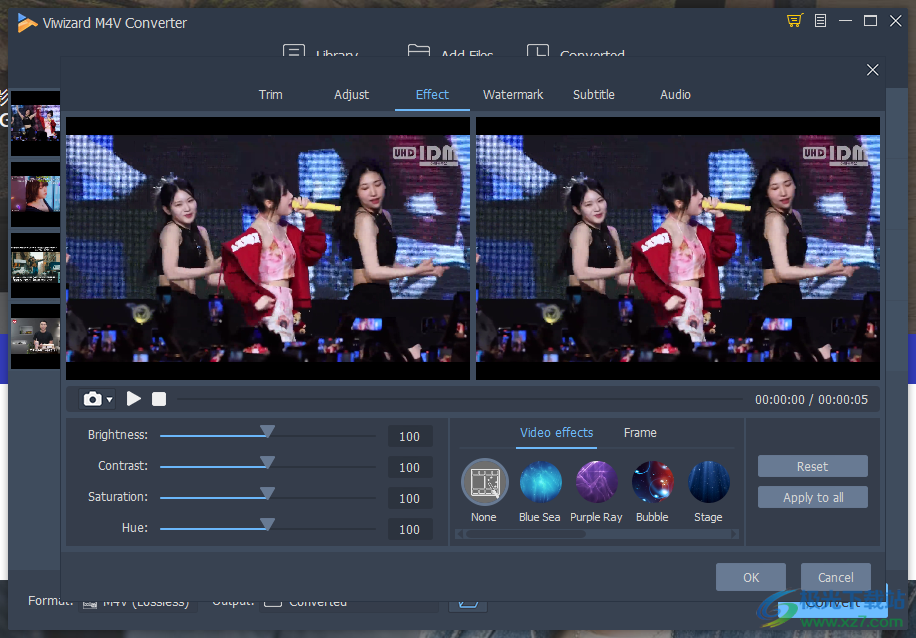This screenshot has width=916, height=638.
Task: Select the Stage video effect
Action: [708, 483]
